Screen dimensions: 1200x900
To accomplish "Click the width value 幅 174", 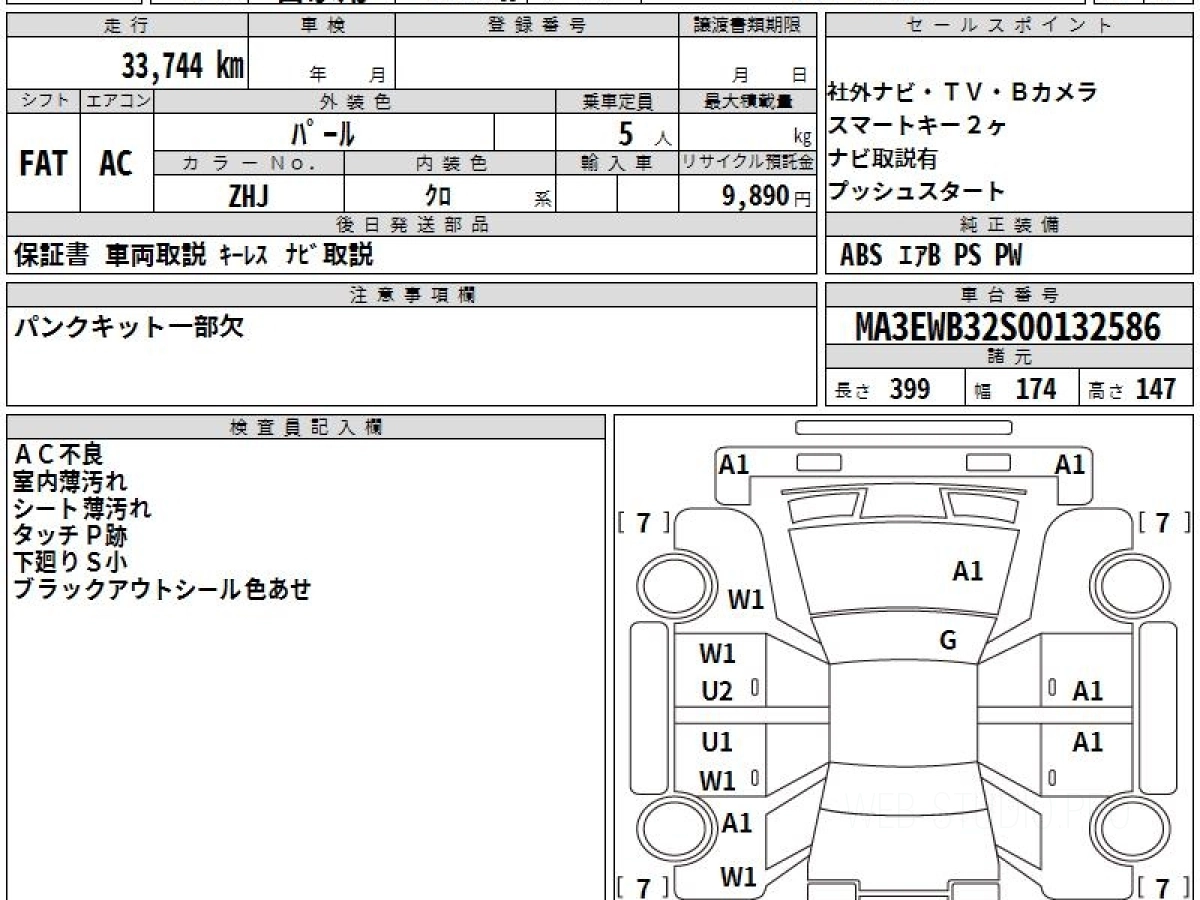I will (x=1016, y=389).
